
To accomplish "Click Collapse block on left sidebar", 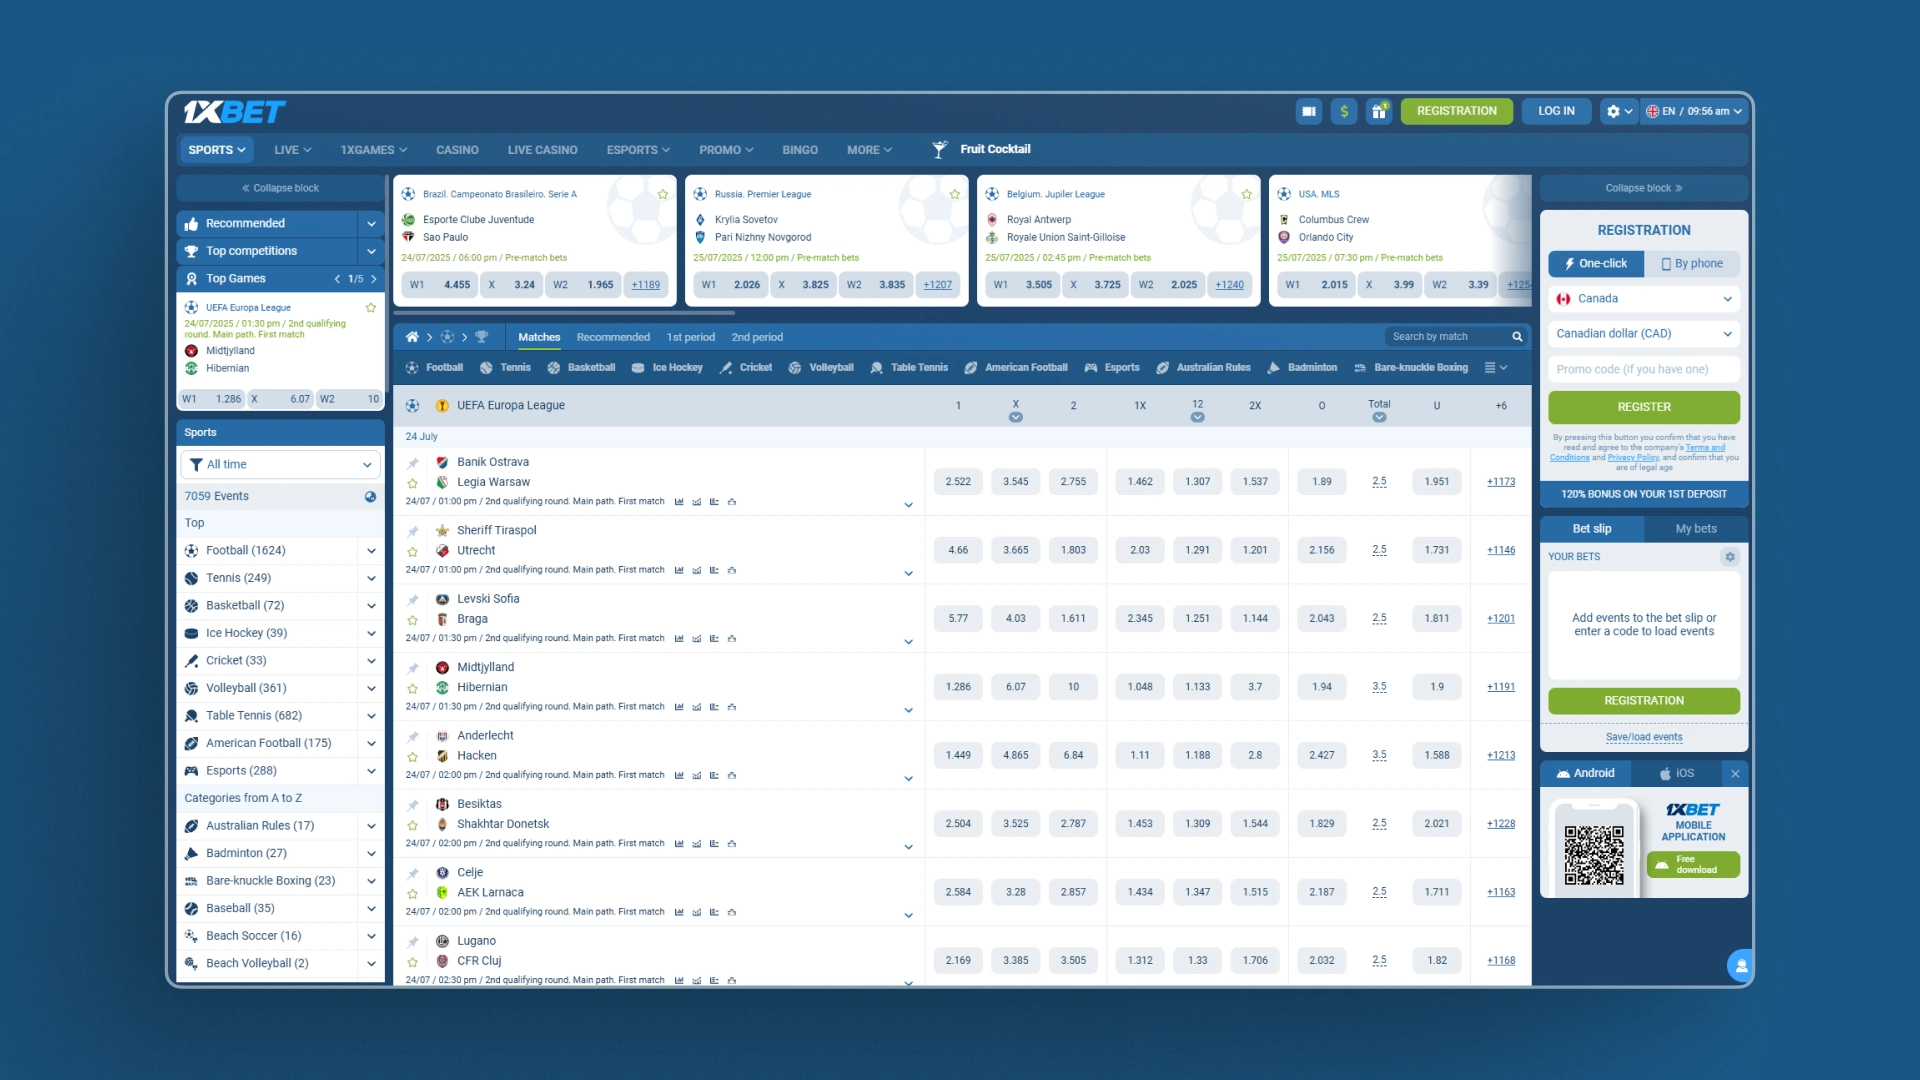I will click(x=280, y=188).
